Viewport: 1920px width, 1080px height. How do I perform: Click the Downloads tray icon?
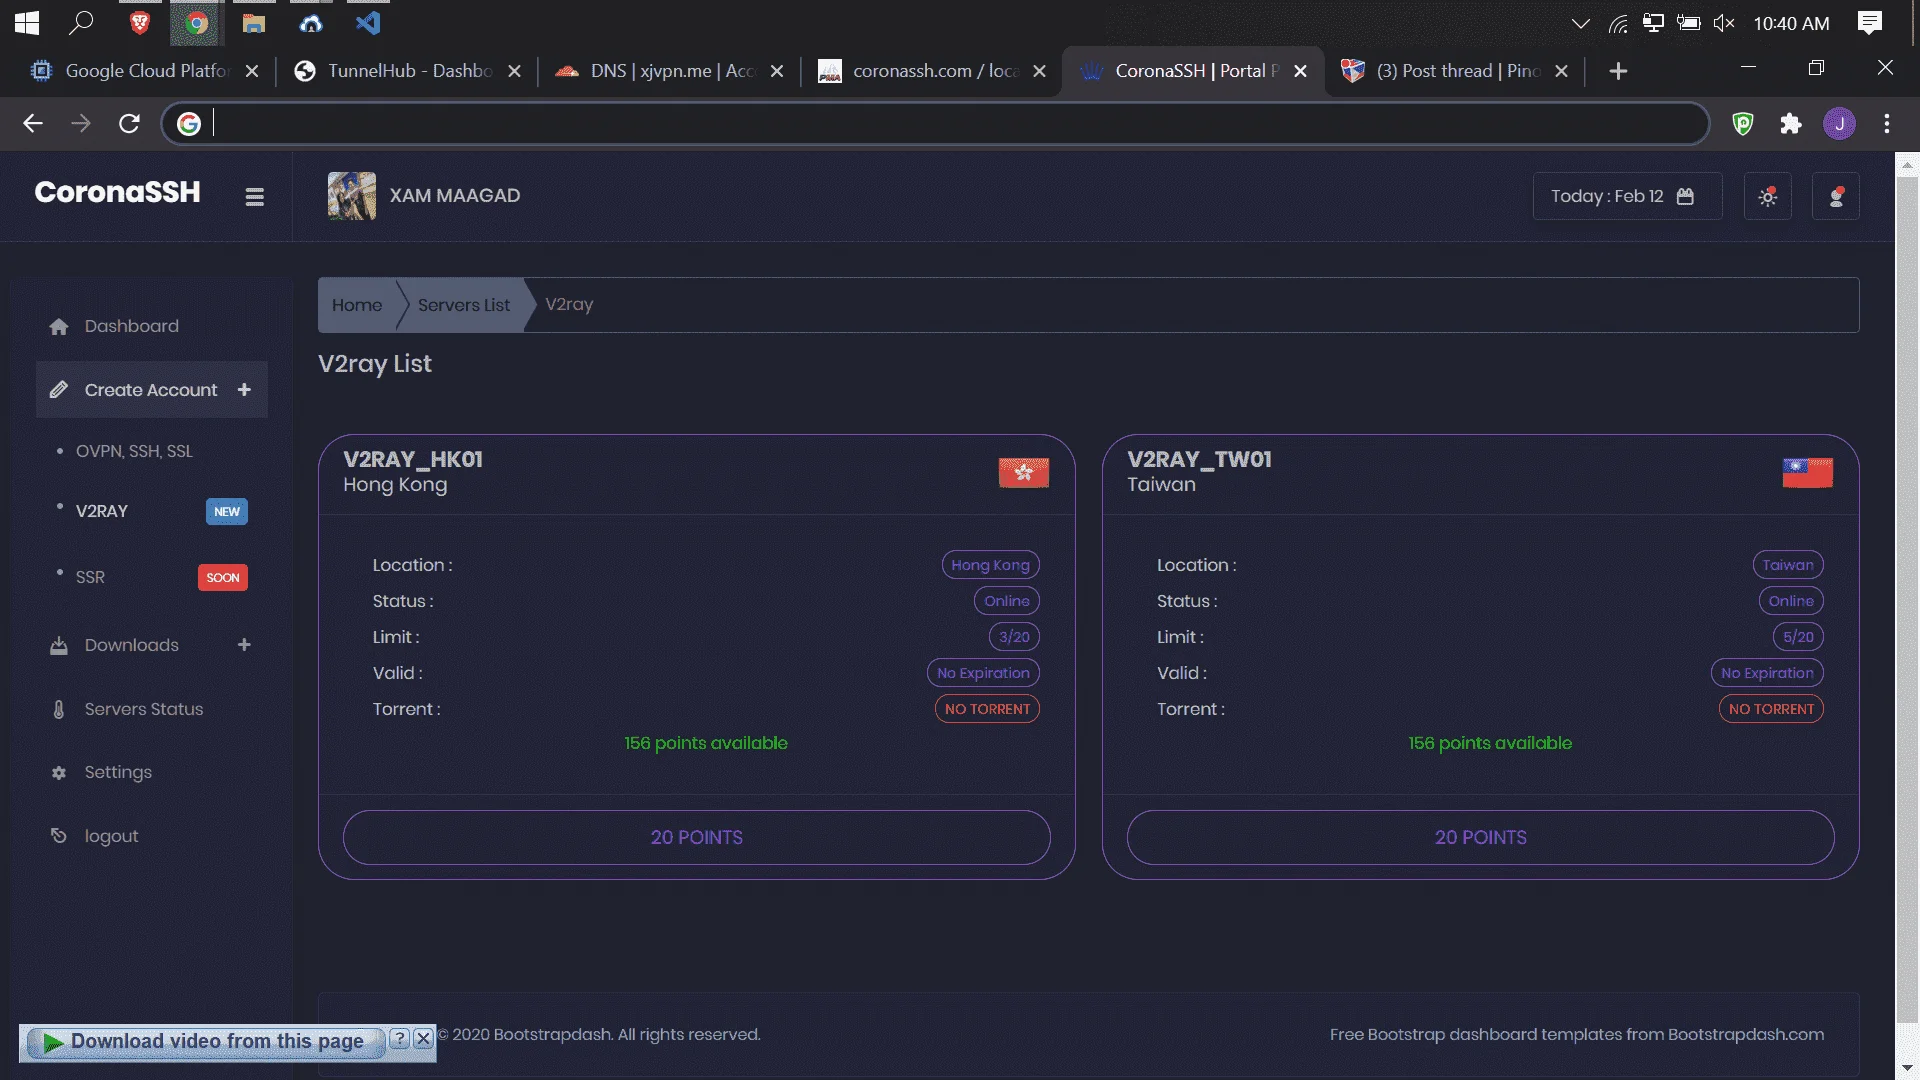(x=59, y=646)
